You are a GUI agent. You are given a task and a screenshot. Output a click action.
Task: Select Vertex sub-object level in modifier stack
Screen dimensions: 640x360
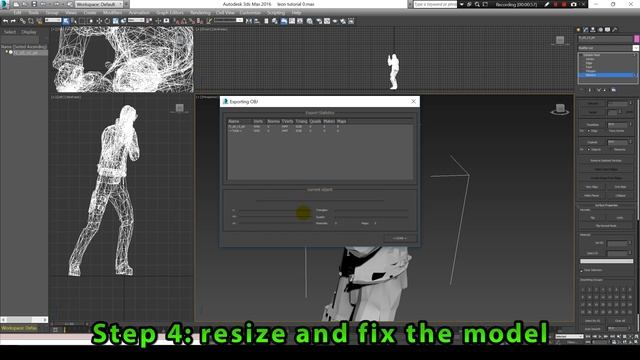590,59
